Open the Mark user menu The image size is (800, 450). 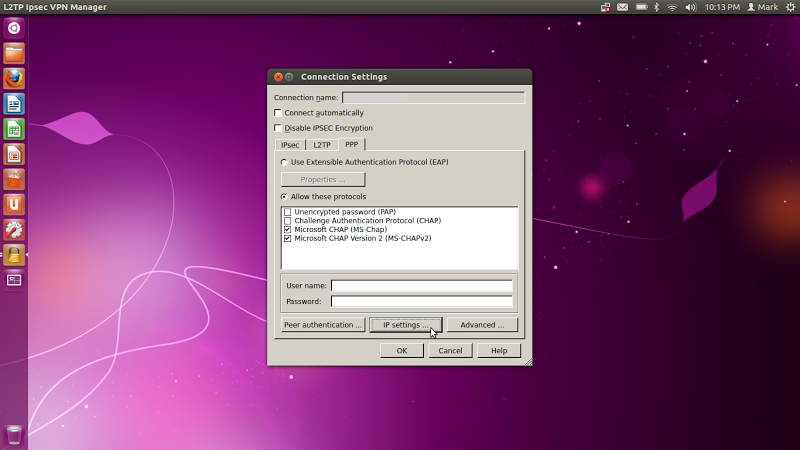763,7
